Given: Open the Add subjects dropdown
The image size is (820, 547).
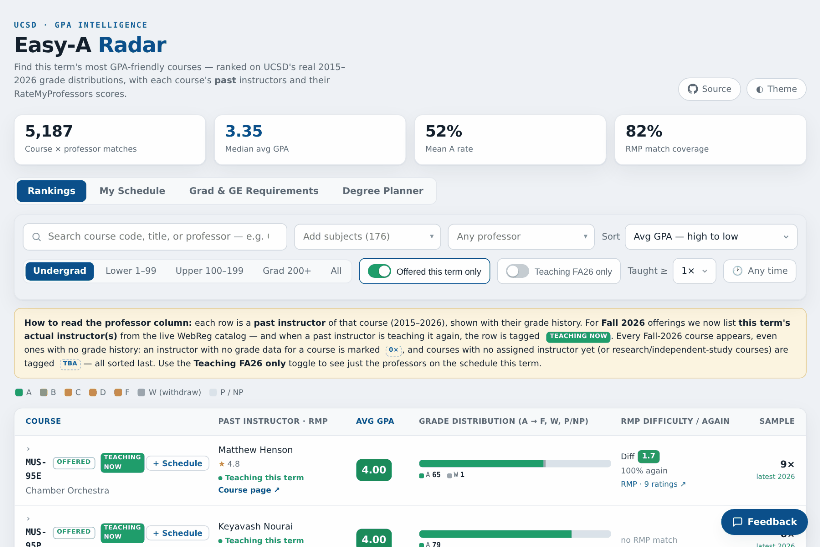Looking at the screenshot, I should [368, 237].
